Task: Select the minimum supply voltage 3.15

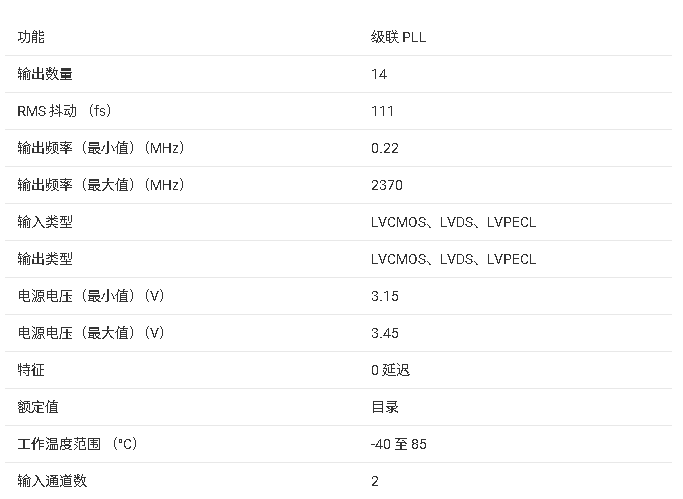Action: [x=385, y=296]
